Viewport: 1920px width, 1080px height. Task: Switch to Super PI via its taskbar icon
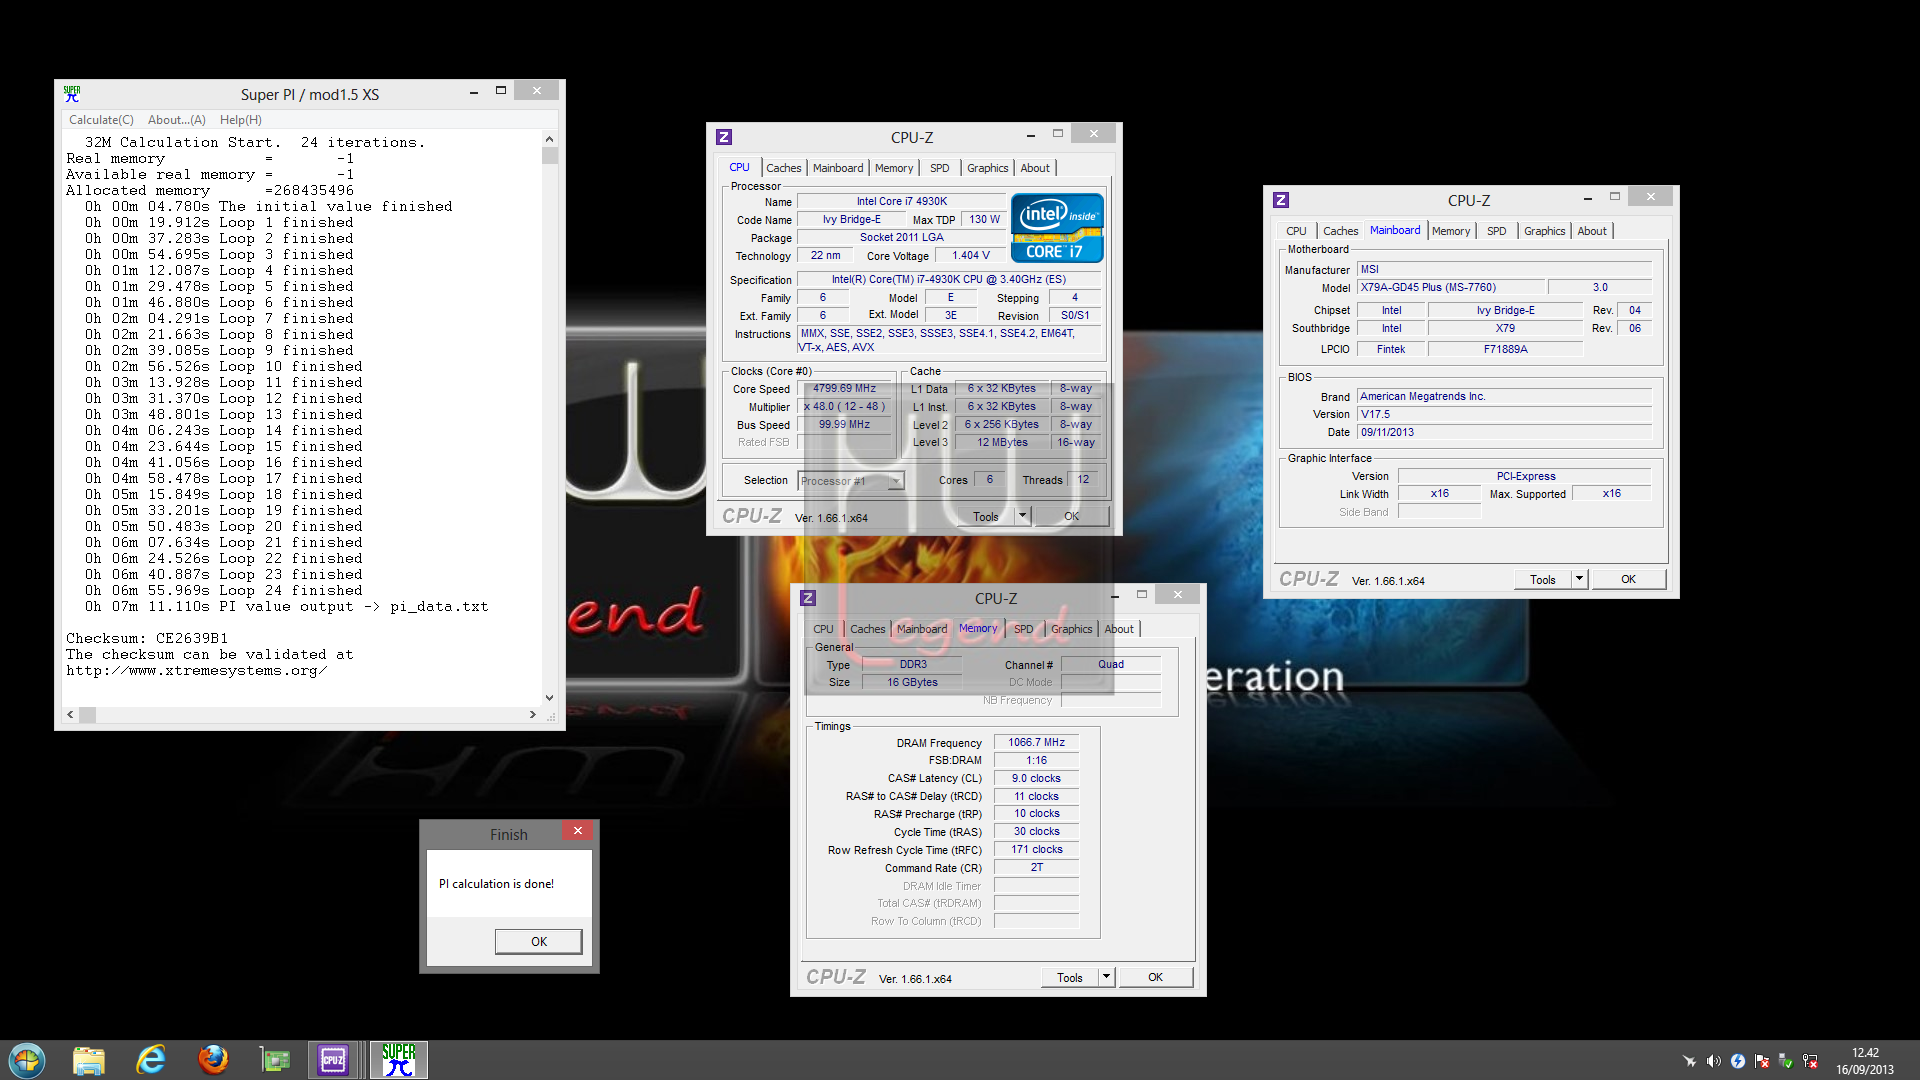tap(399, 1060)
